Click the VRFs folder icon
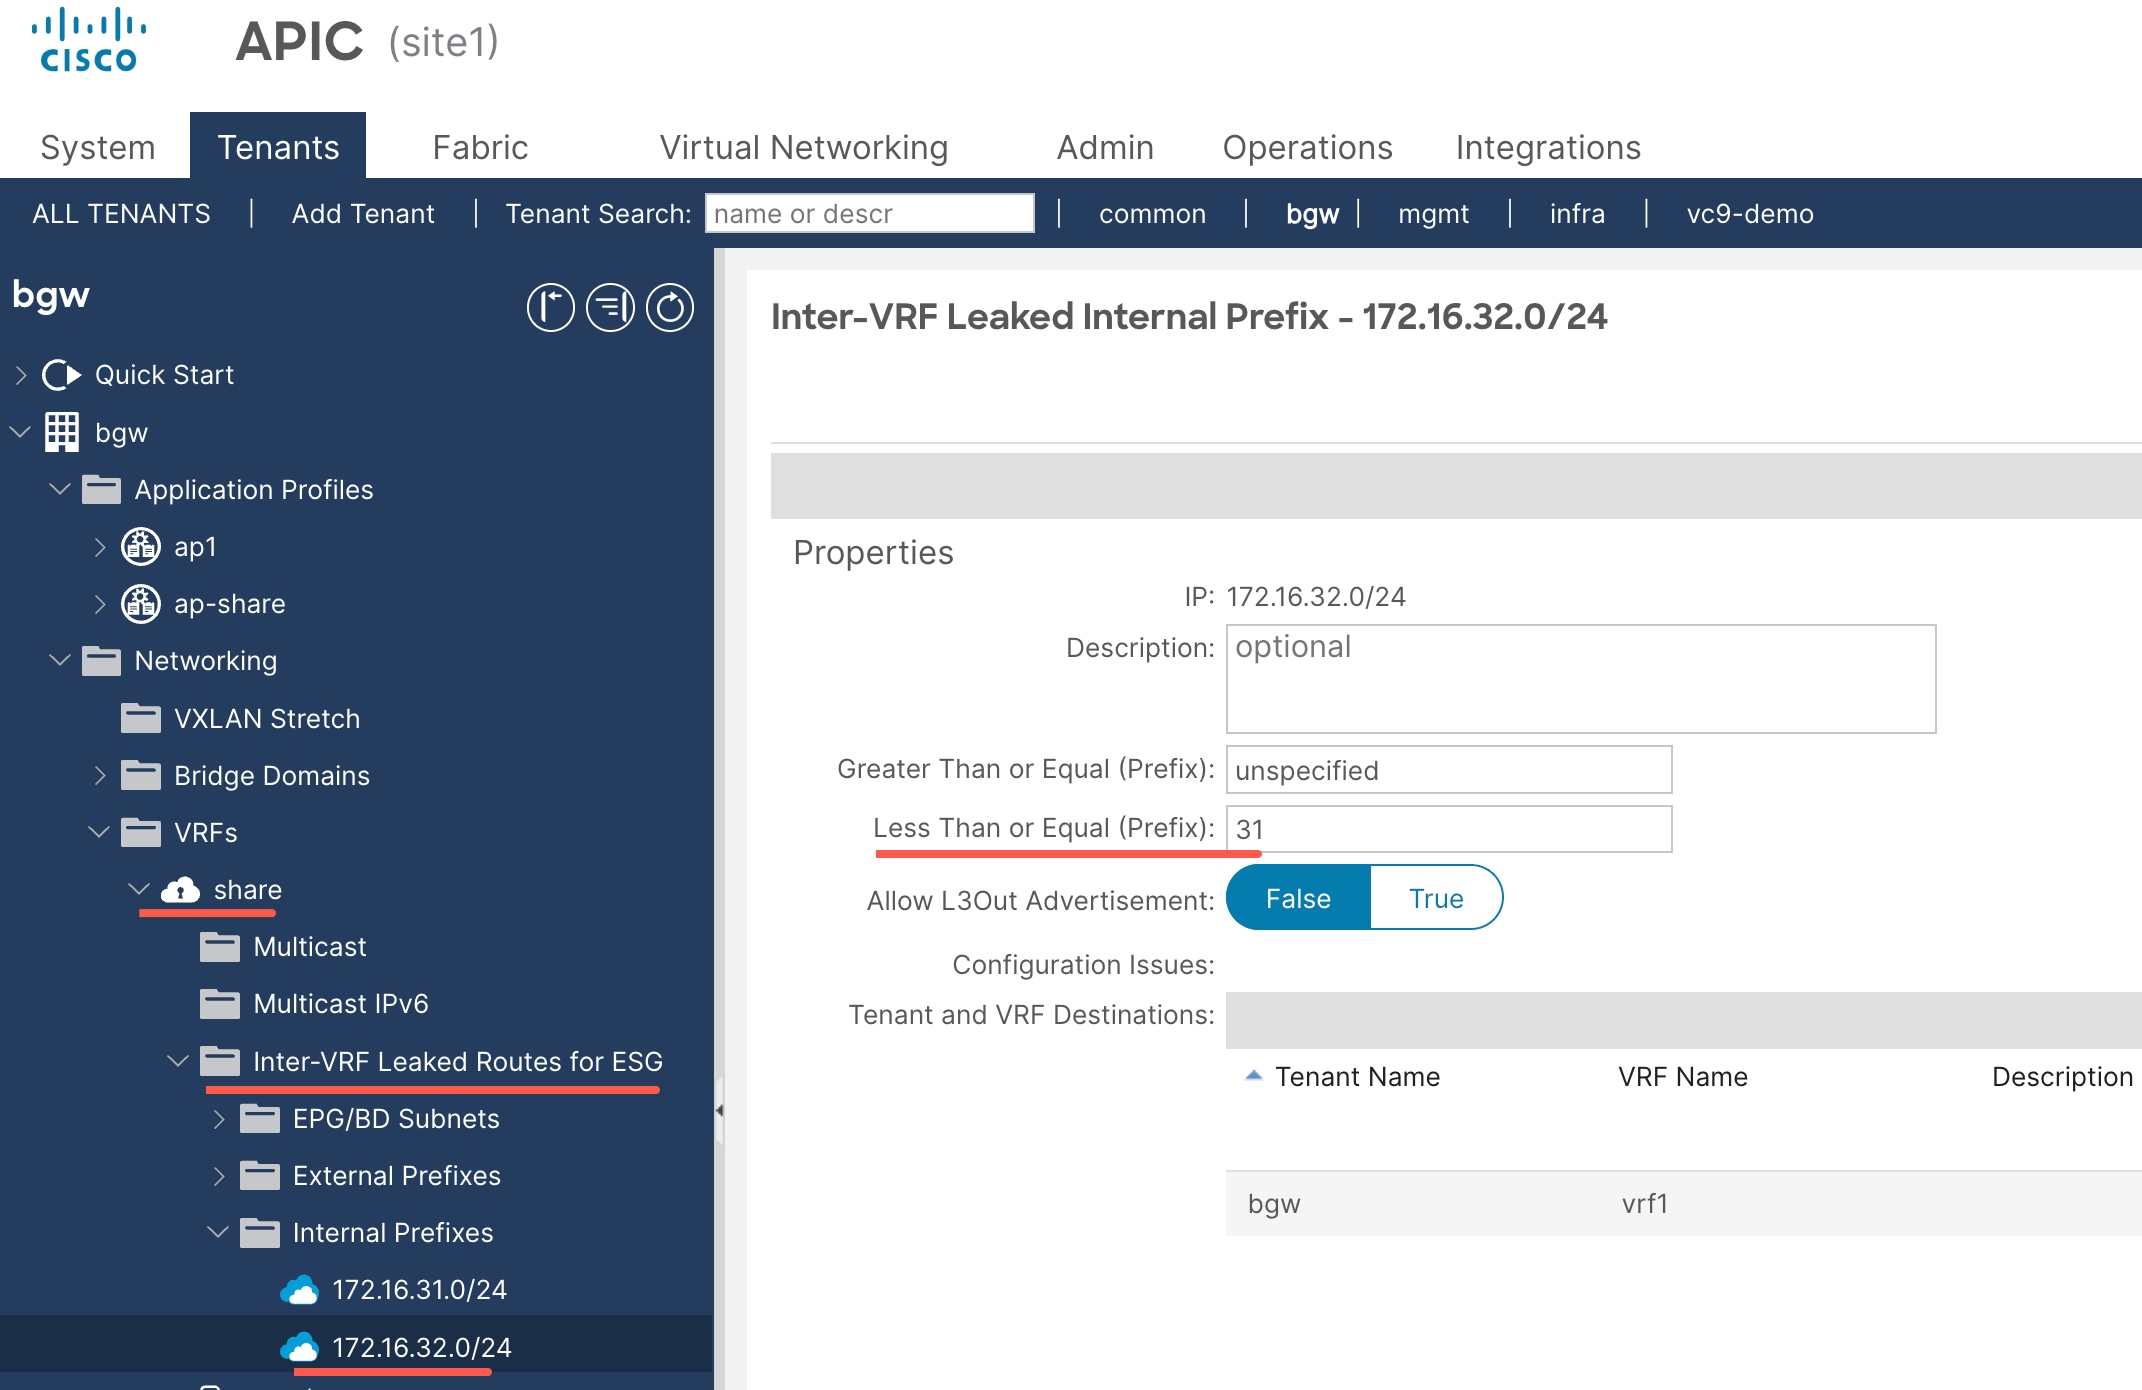 [141, 832]
